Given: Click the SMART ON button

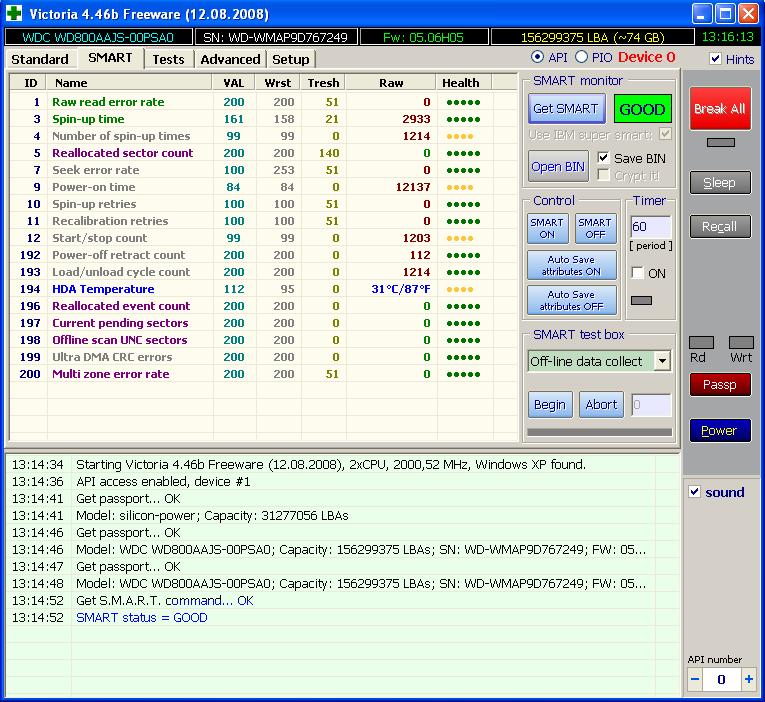Looking at the screenshot, I should point(547,228).
